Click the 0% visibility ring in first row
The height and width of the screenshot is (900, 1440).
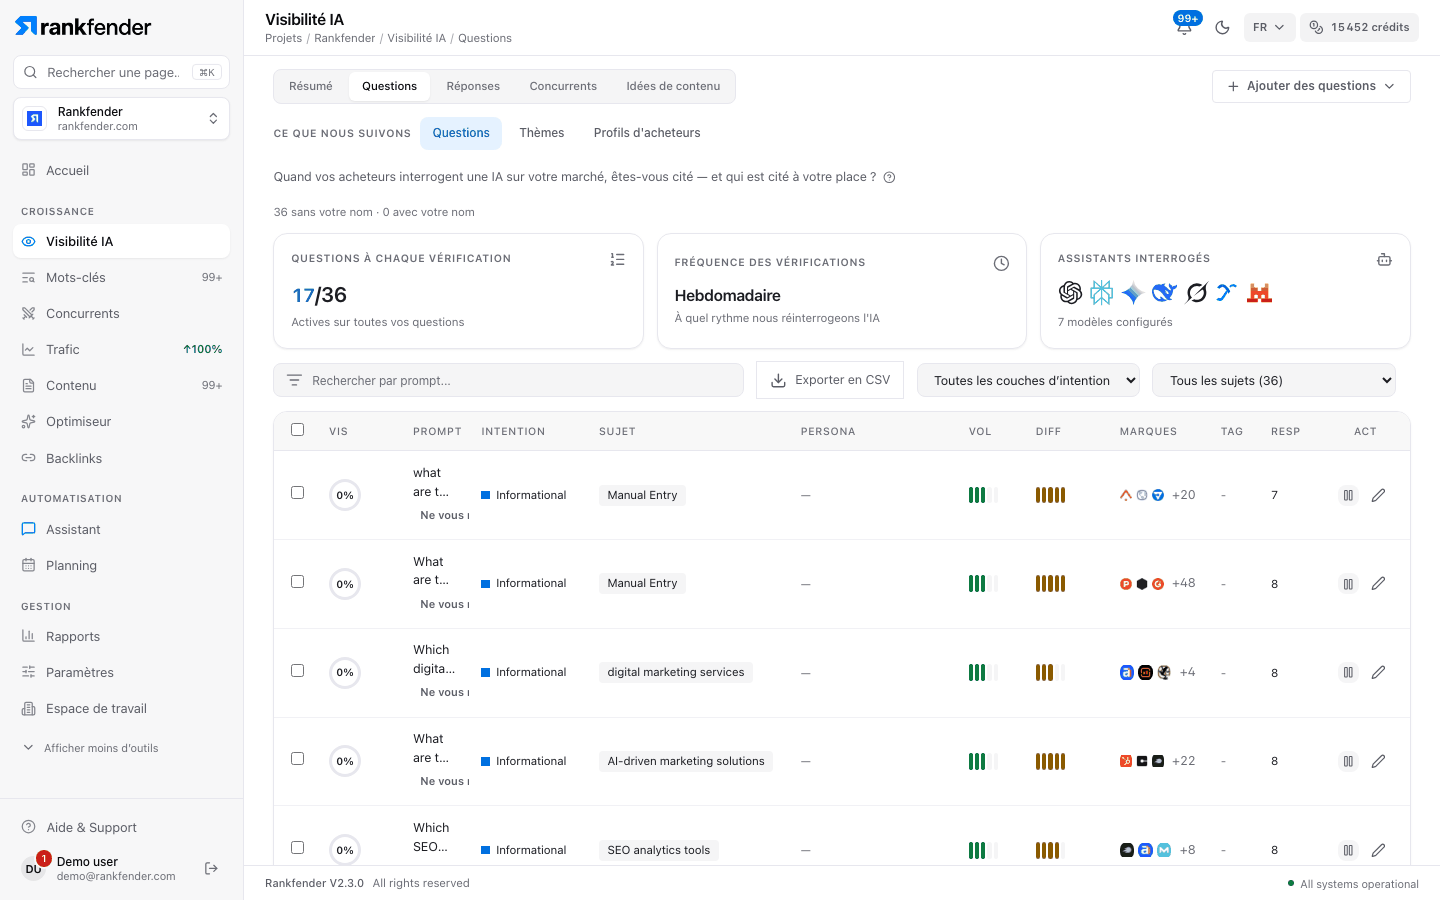click(x=345, y=495)
